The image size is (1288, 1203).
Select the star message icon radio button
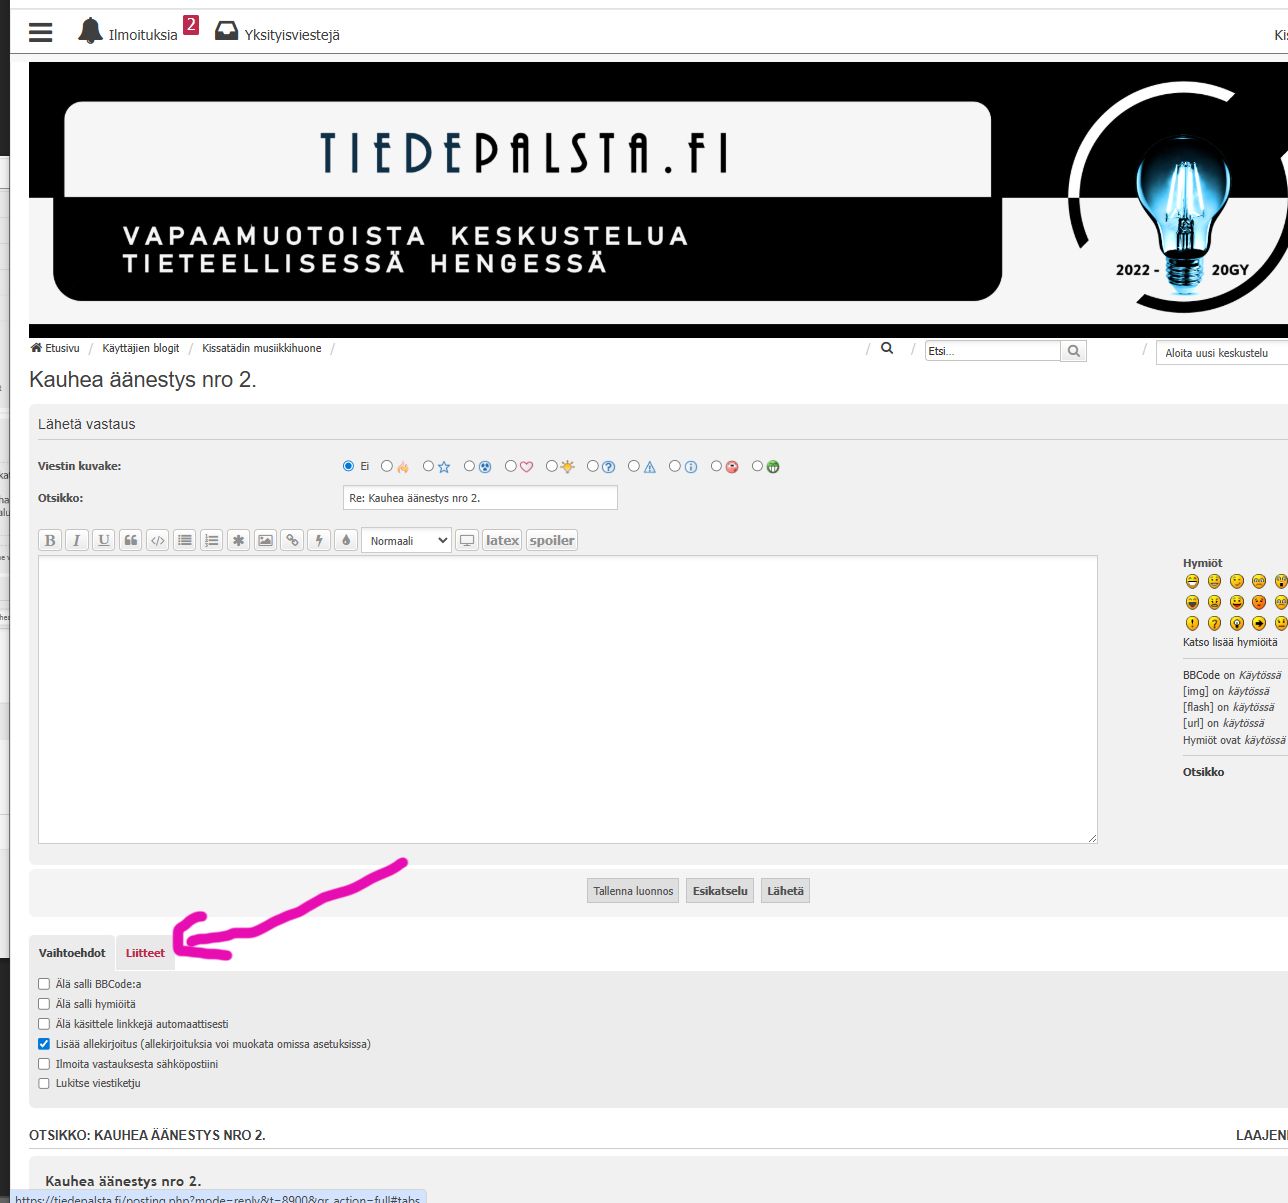(429, 466)
